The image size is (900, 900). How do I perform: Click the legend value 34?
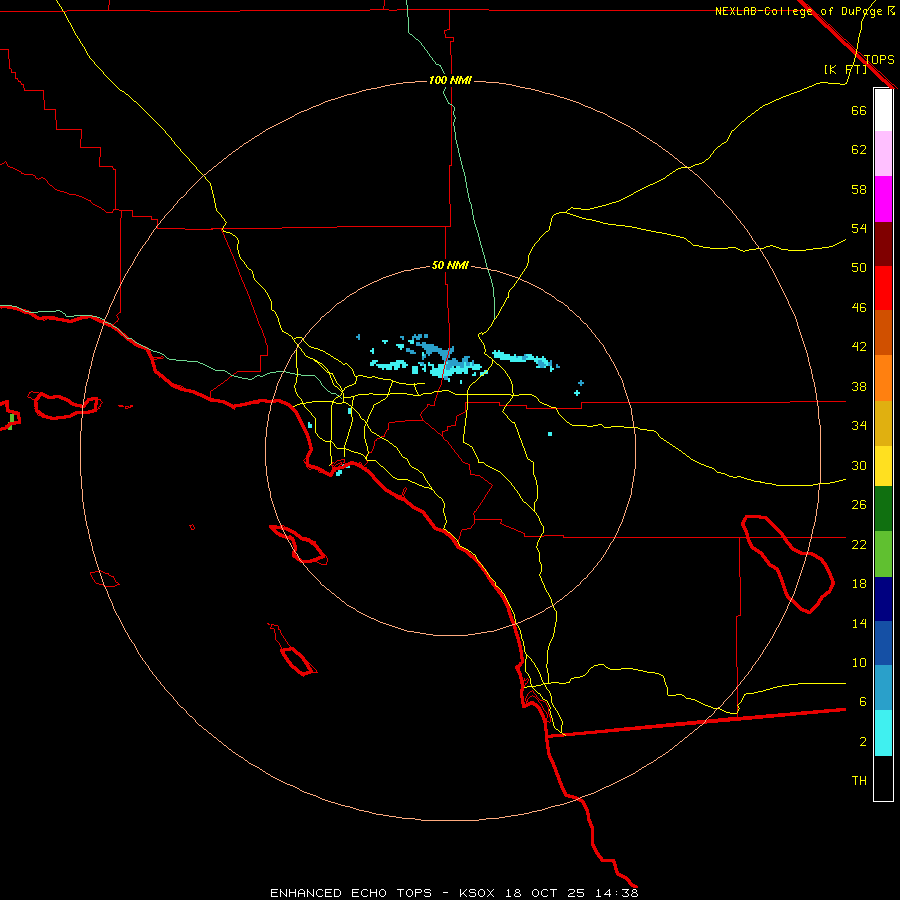tap(859, 425)
